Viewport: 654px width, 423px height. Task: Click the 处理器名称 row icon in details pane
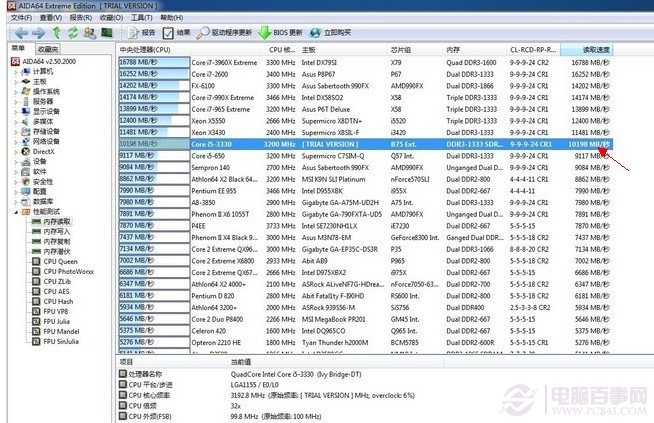point(123,373)
